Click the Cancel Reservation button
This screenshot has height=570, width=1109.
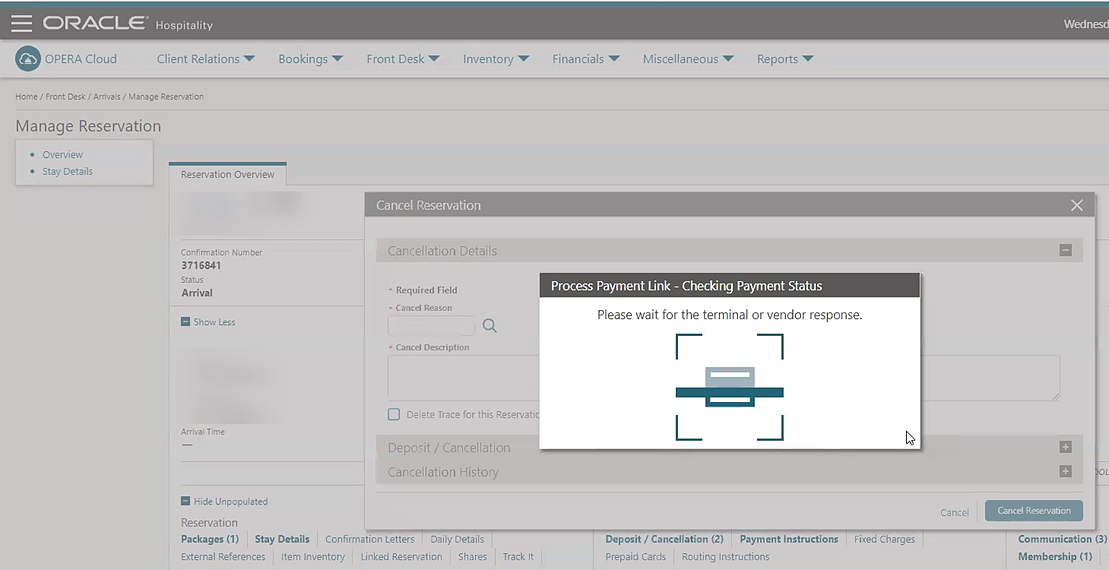tap(1033, 511)
